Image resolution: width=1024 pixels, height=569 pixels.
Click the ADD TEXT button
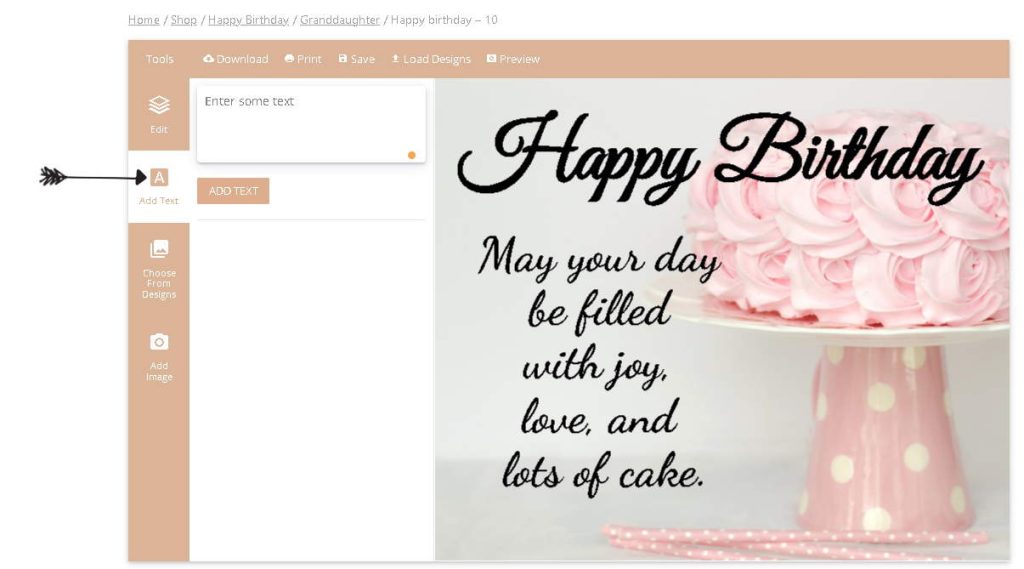pos(233,191)
